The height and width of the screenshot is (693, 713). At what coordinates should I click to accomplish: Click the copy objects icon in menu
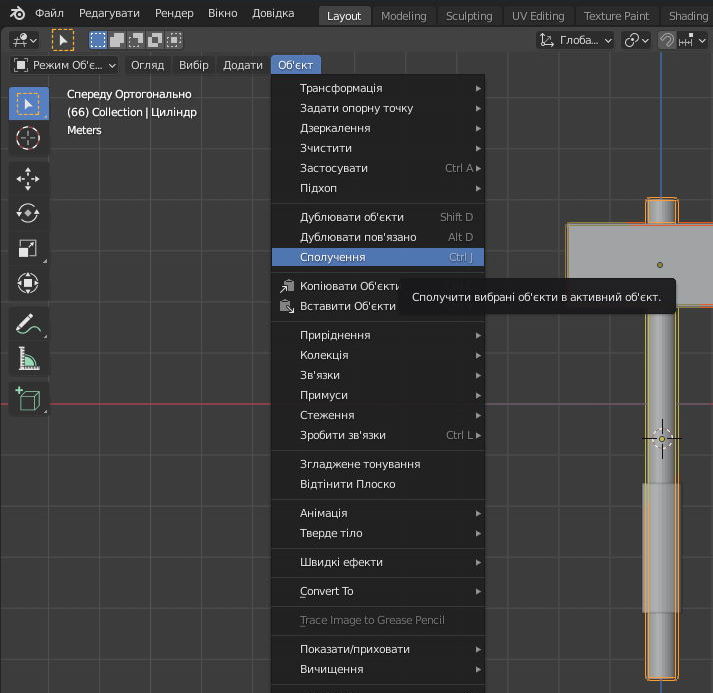(286, 286)
